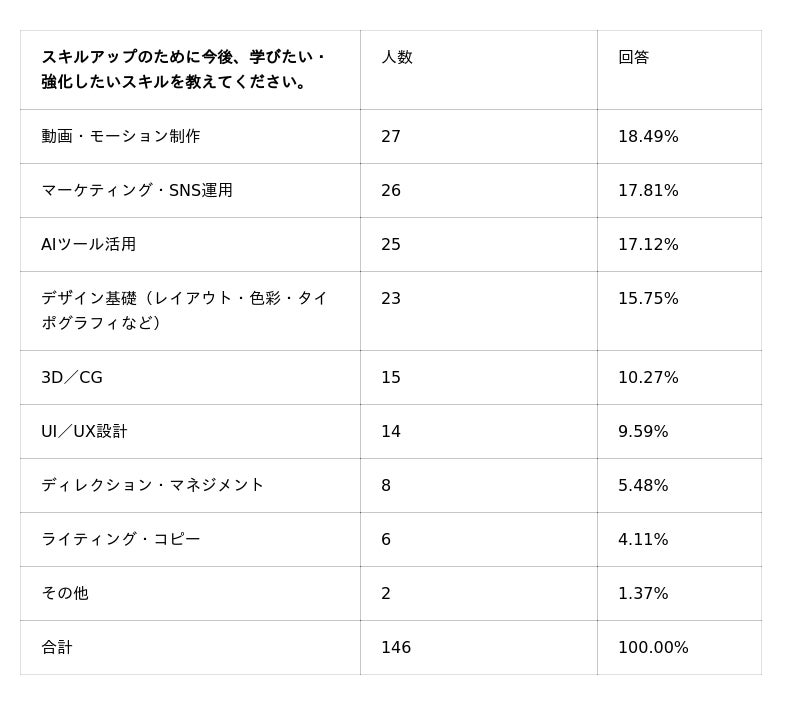Click the 17.81% percentage cell
This screenshot has width=800, height=705.
tap(648, 191)
